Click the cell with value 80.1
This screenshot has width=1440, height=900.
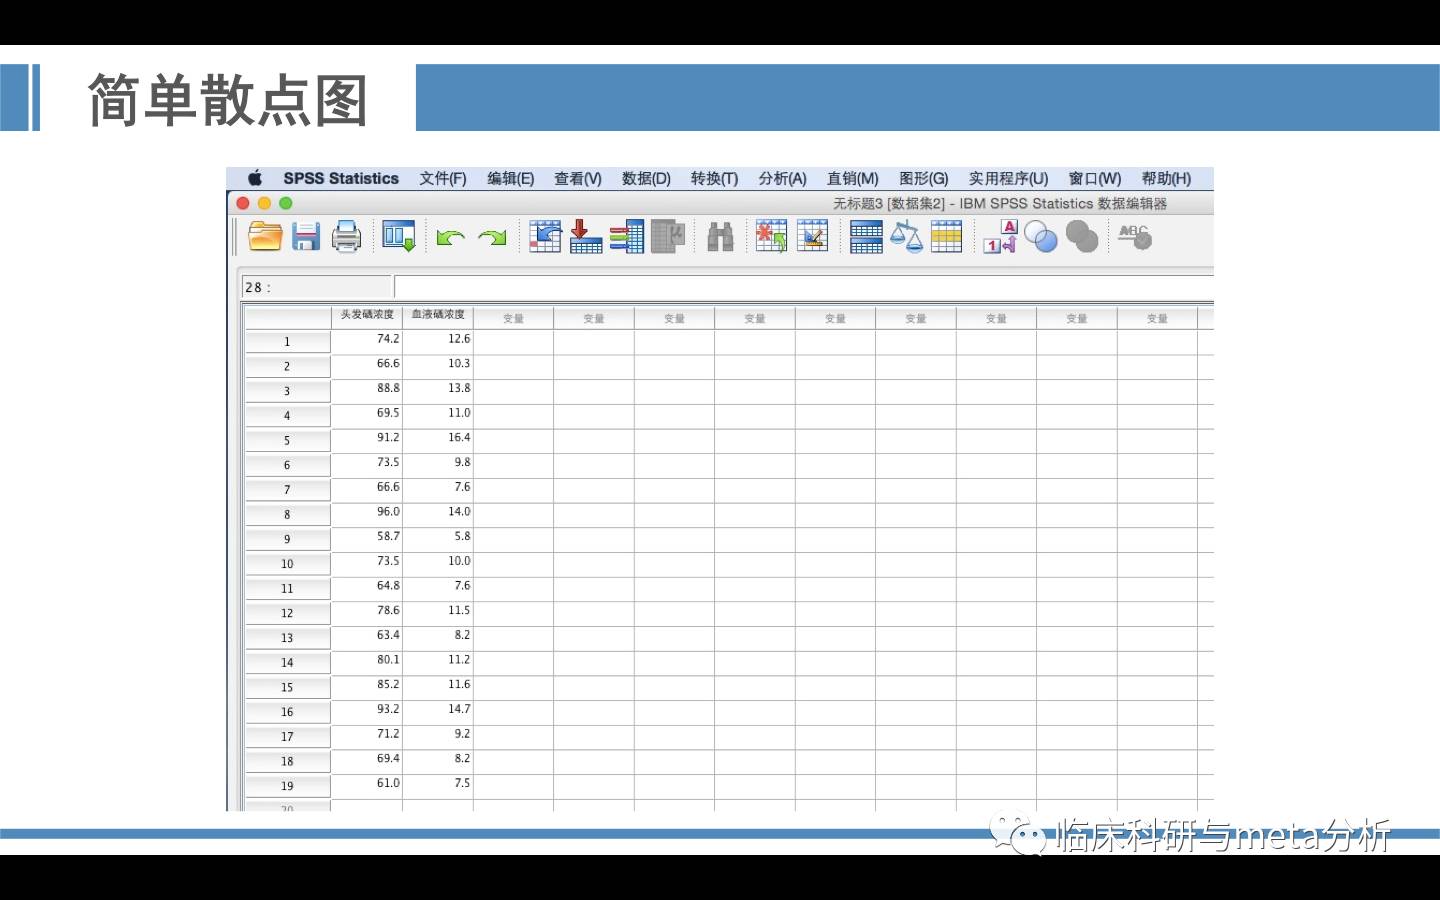coord(367,661)
